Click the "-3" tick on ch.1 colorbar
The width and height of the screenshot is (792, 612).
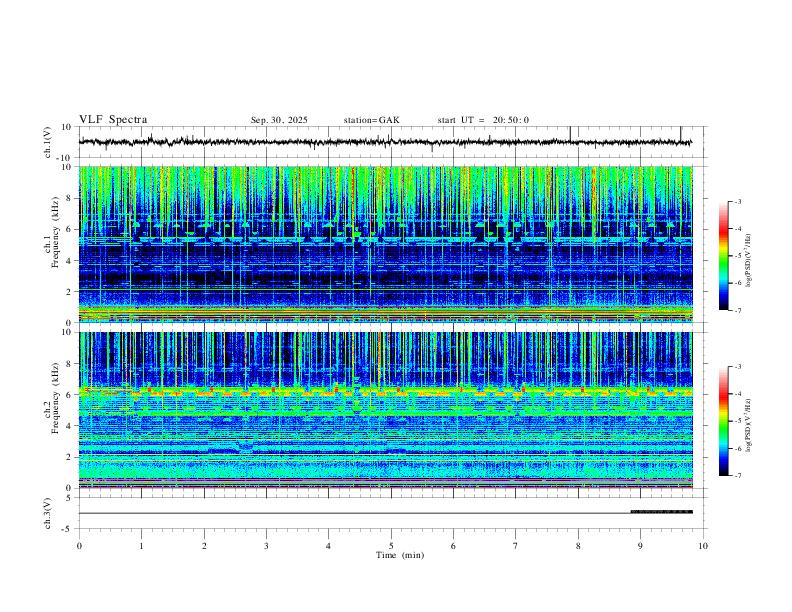(737, 201)
